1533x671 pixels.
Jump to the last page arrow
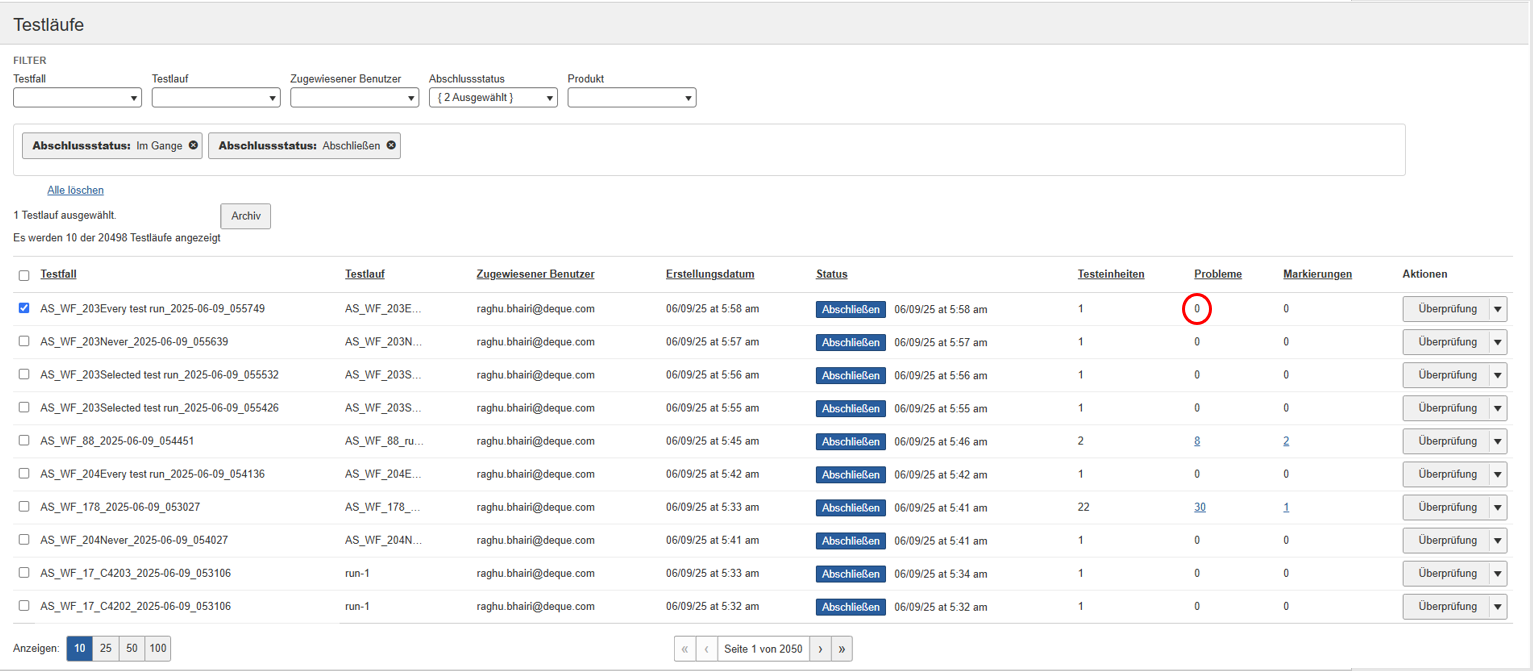tap(842, 649)
